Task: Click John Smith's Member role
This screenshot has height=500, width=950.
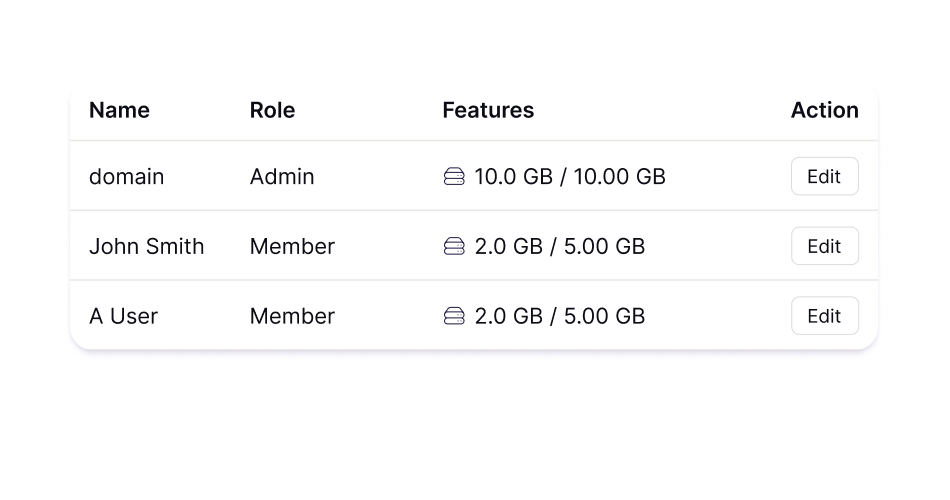Action: pos(292,246)
